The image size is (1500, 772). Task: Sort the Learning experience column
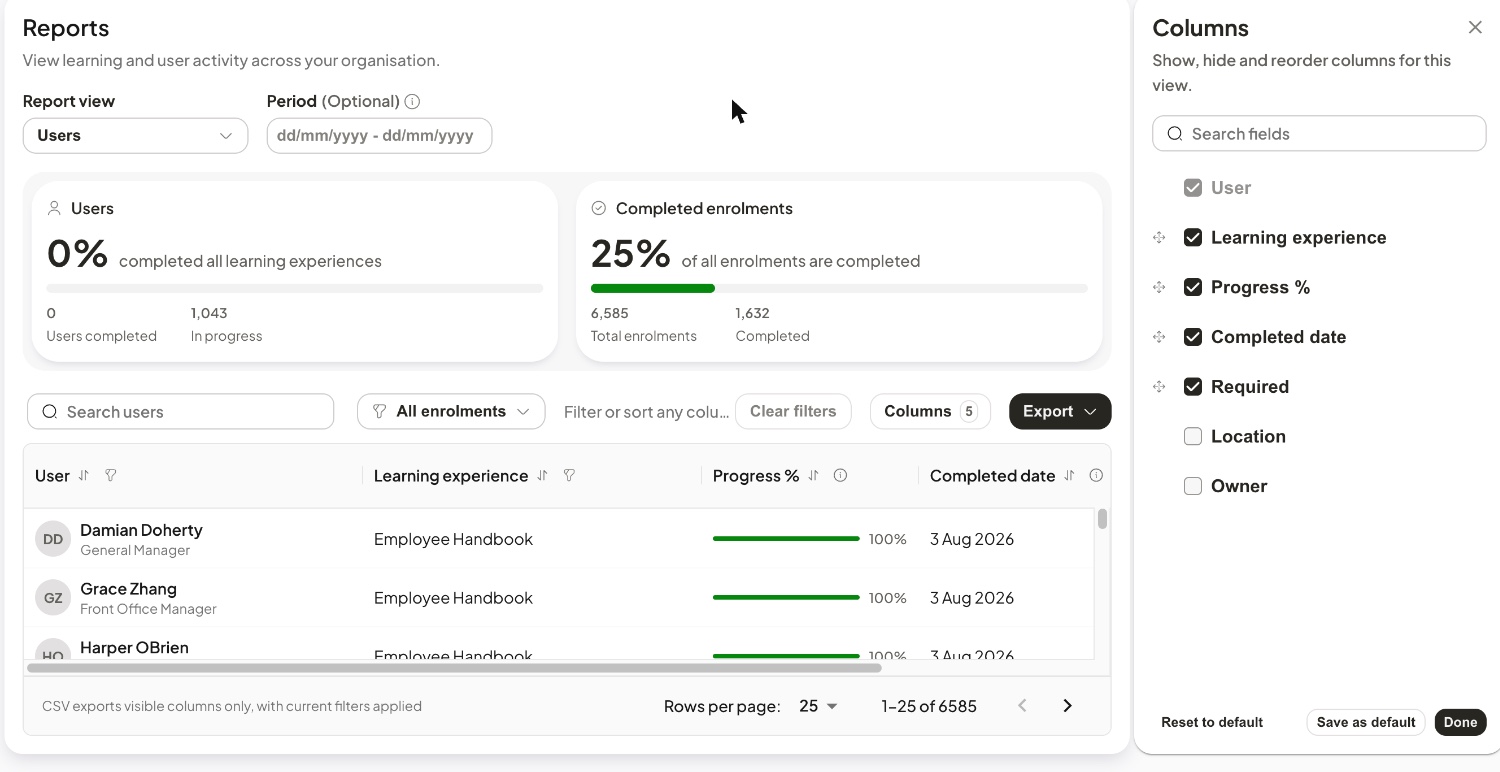pos(542,476)
